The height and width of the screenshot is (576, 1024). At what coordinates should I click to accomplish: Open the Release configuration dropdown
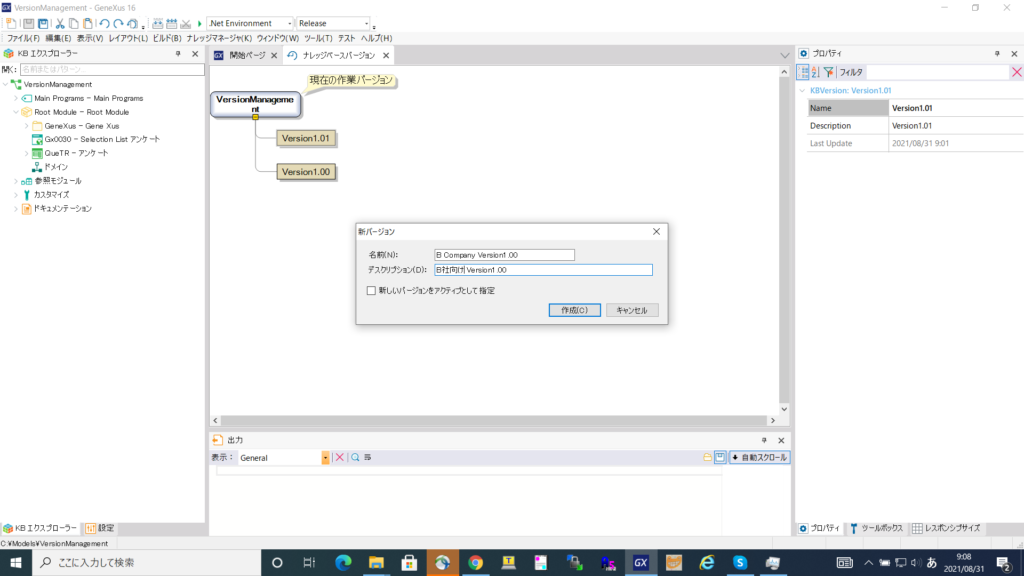pos(366,24)
